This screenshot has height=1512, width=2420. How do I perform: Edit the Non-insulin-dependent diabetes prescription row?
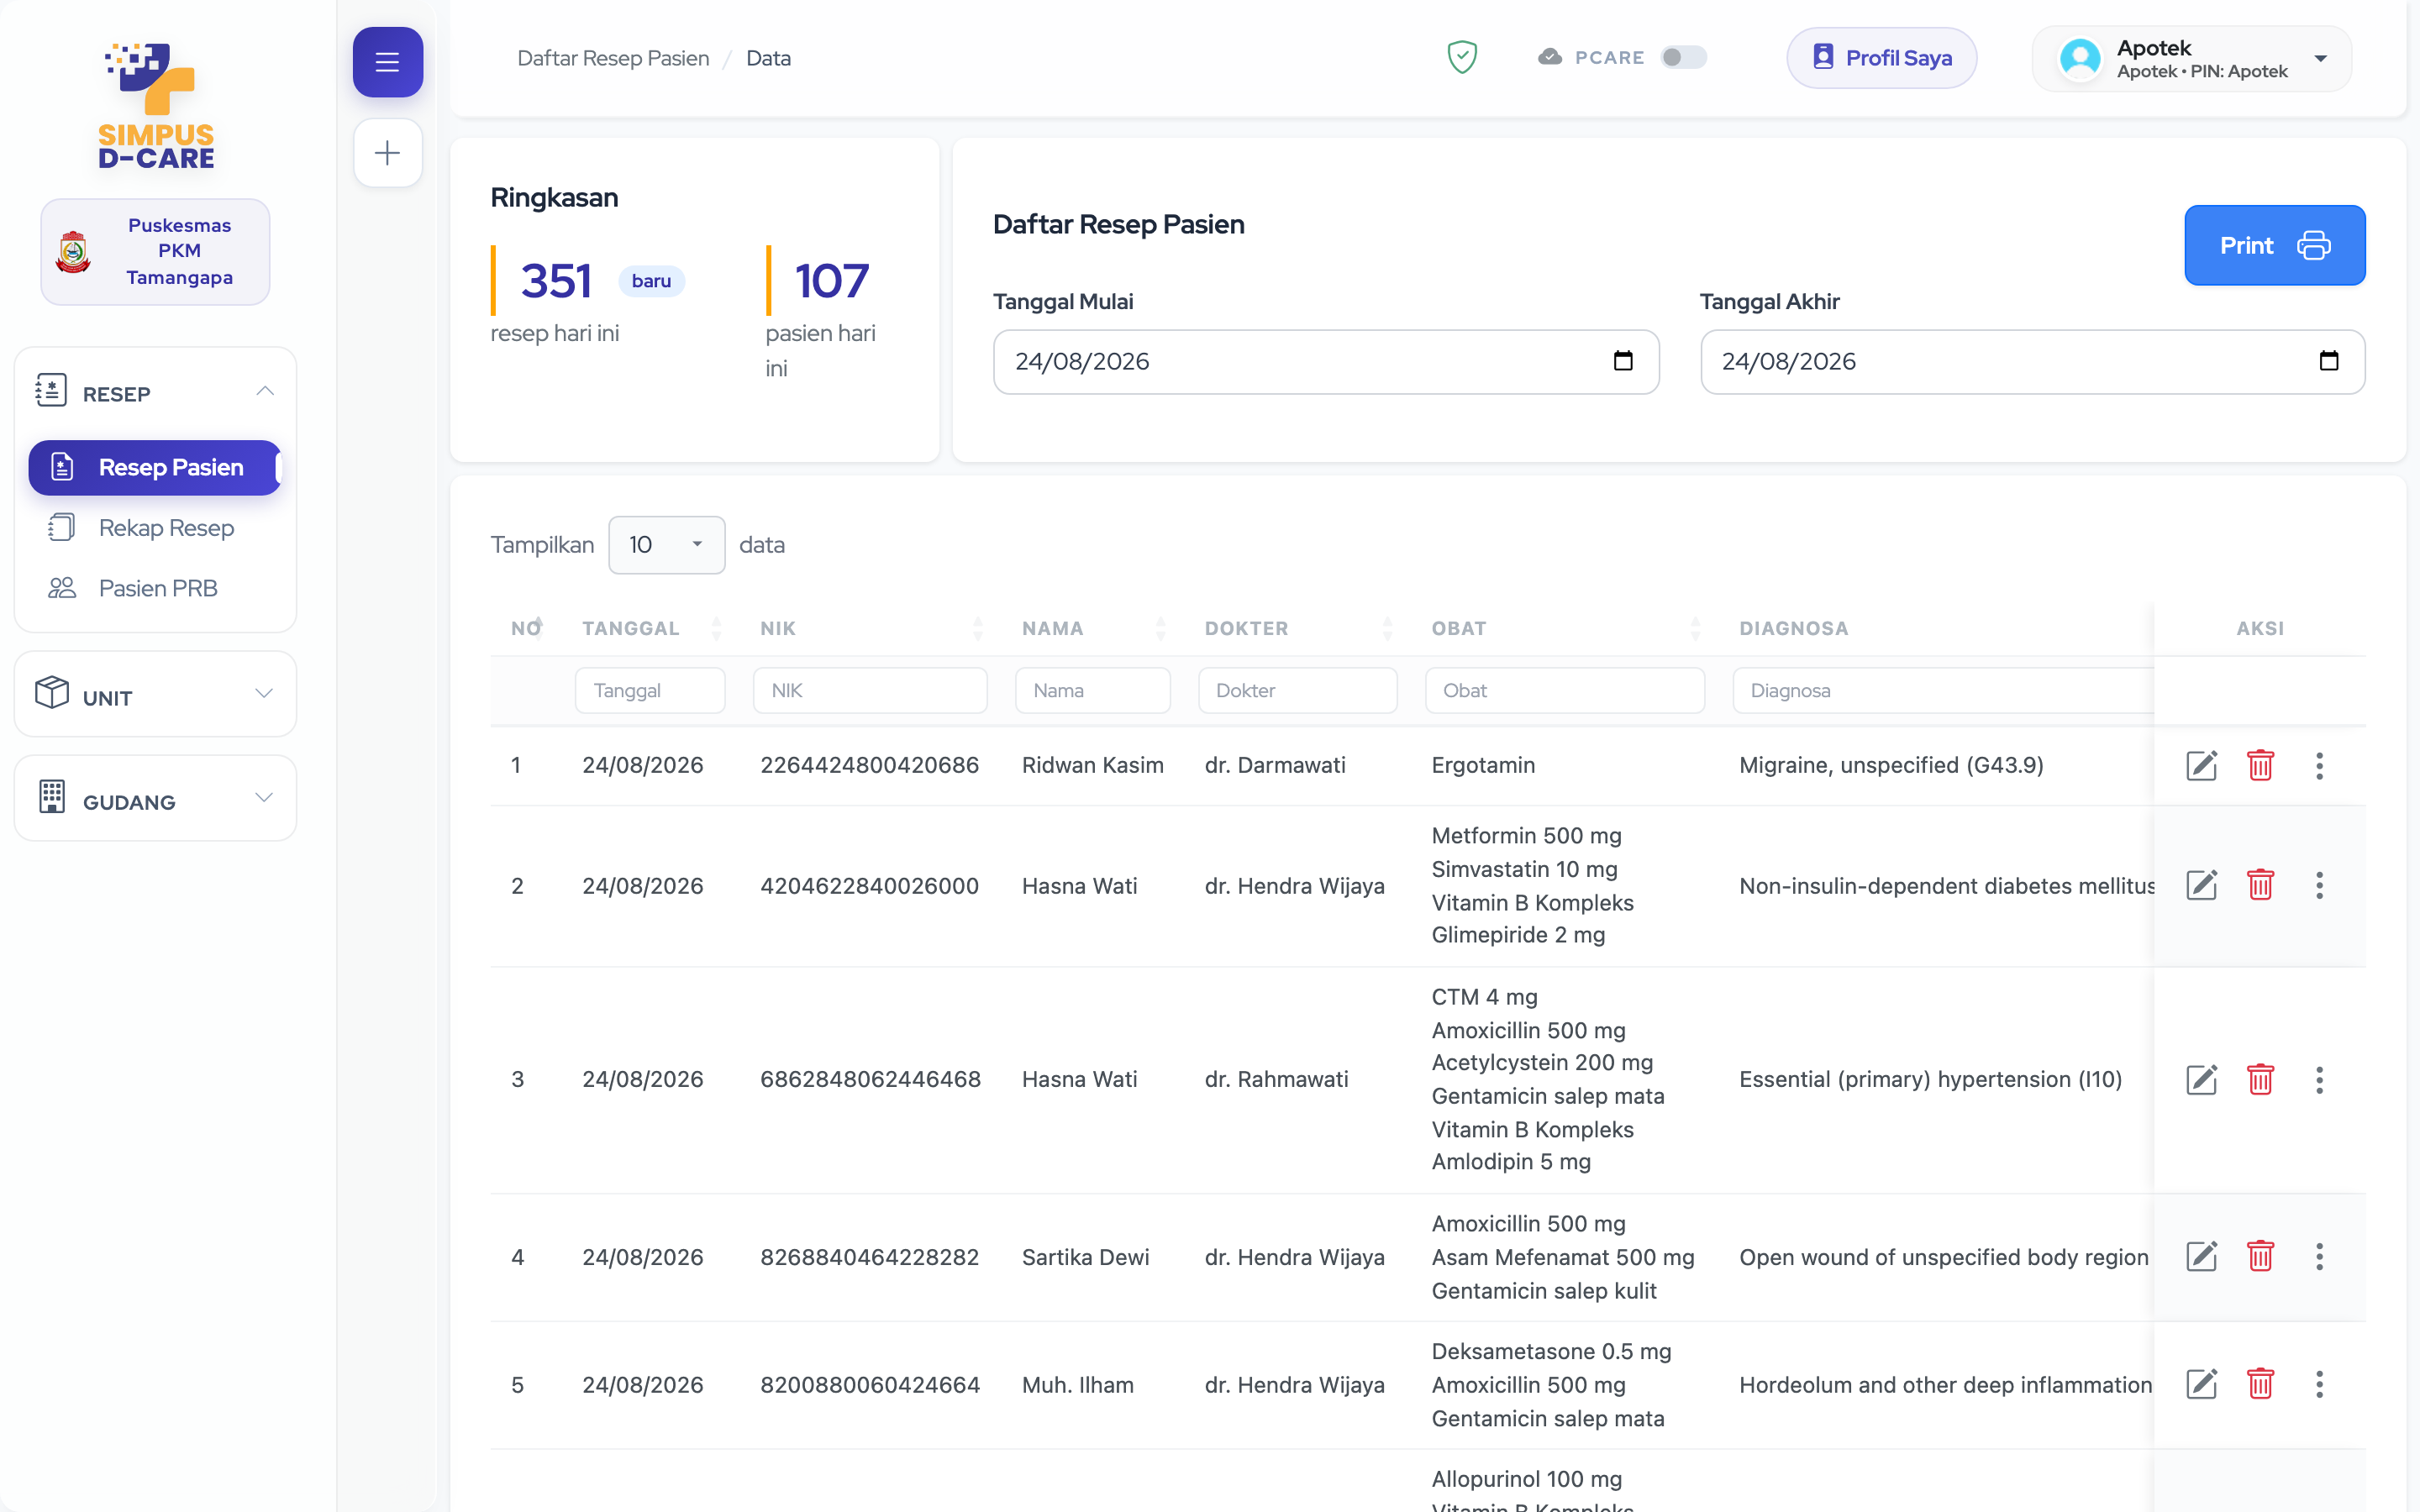click(2201, 885)
